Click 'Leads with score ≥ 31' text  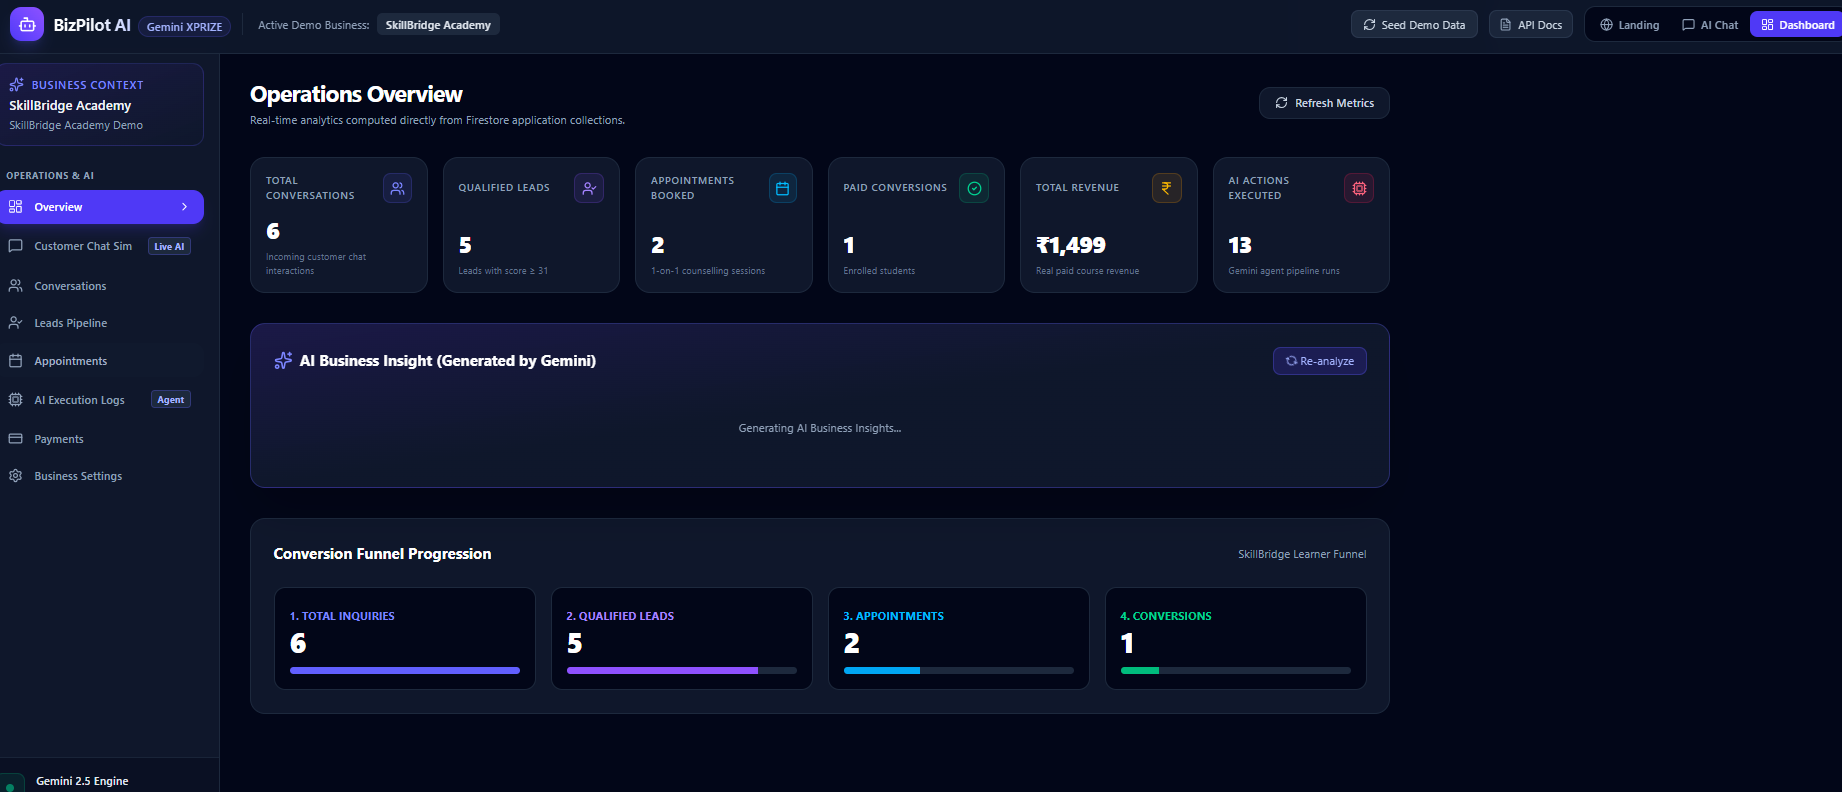(x=503, y=271)
